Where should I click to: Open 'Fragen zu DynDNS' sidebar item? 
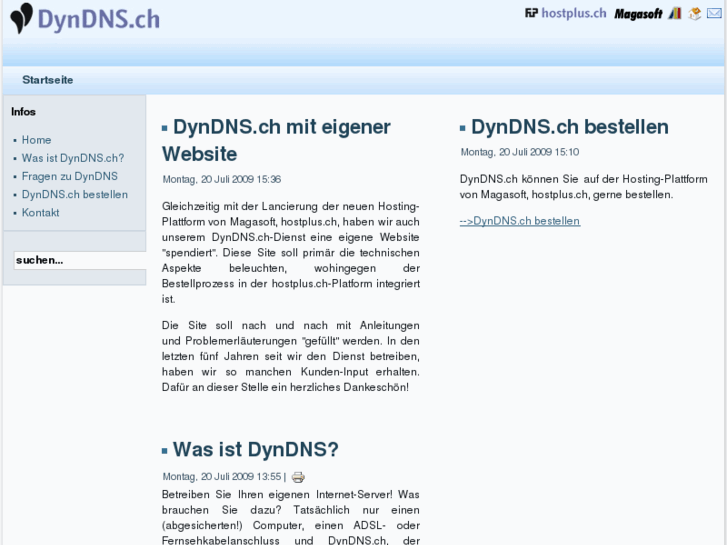70,176
